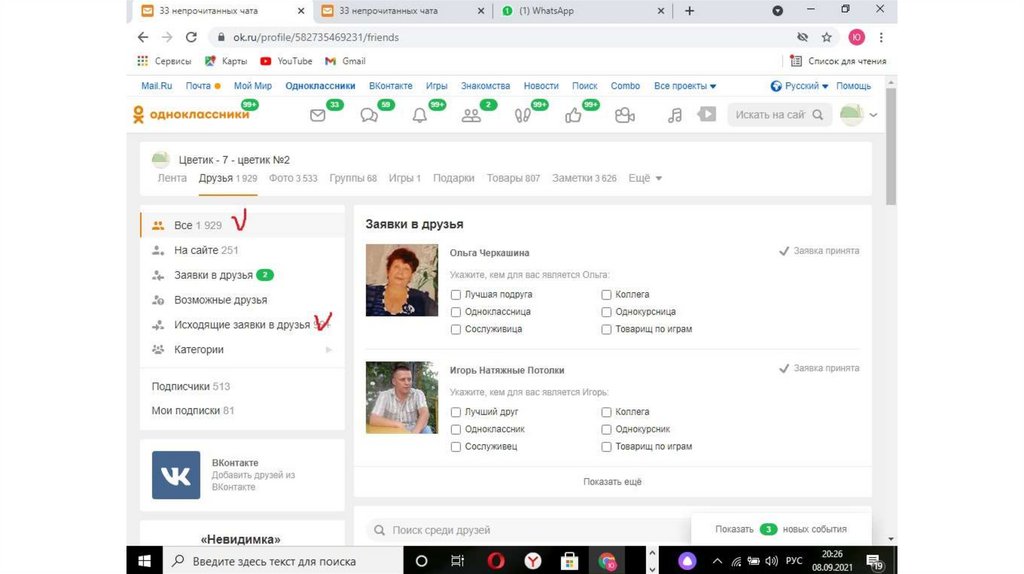The height and width of the screenshot is (574, 1024).
Task: Click the search magnifier icon in site search
Action: [x=818, y=114]
